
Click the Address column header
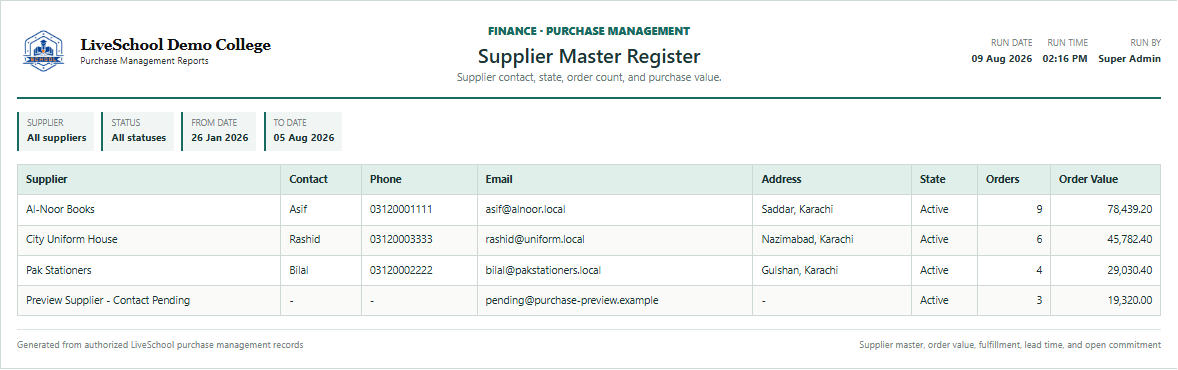[832, 180]
